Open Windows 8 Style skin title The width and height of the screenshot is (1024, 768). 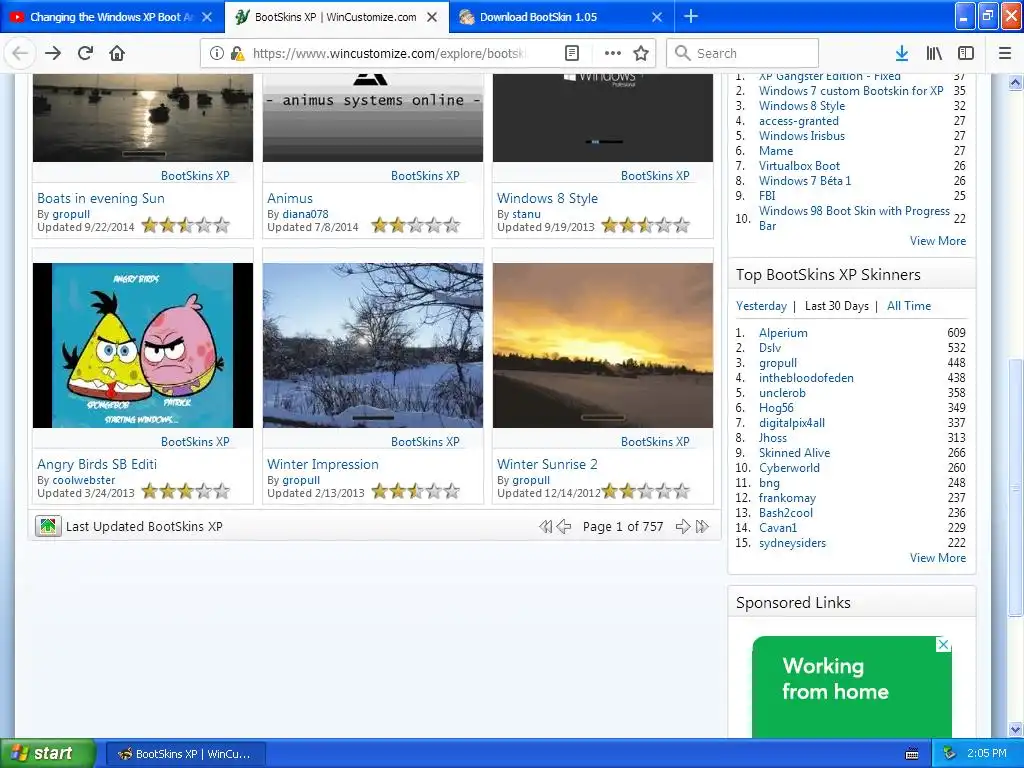[547, 198]
